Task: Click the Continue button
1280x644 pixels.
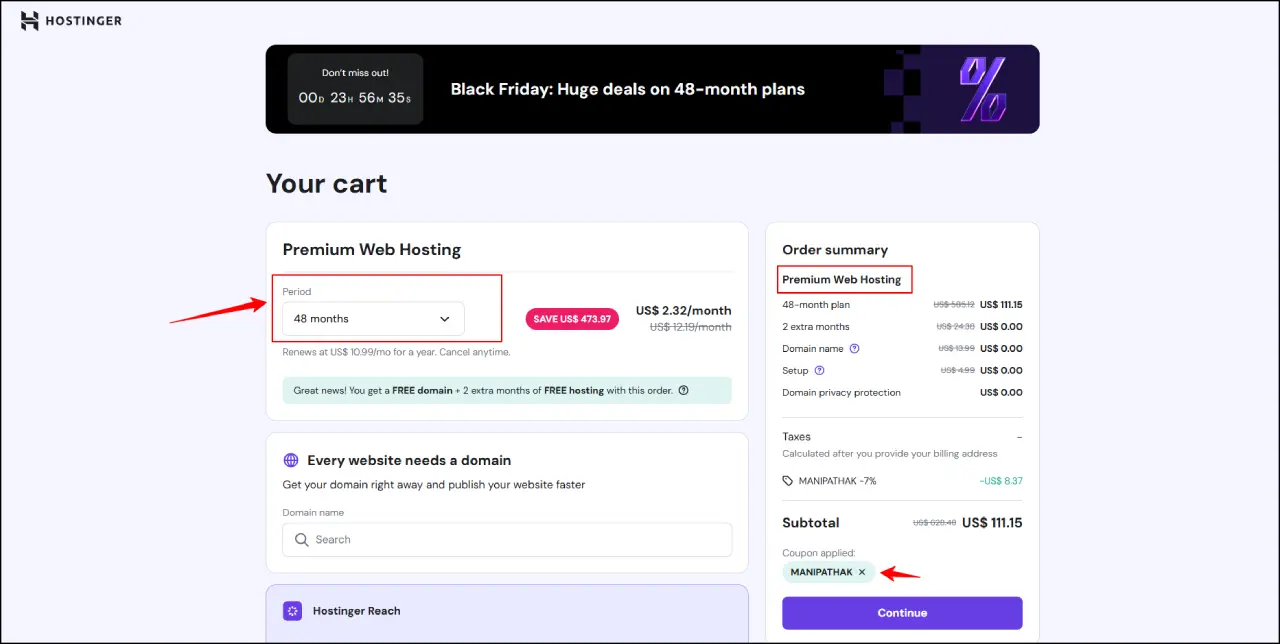Action: tap(901, 612)
